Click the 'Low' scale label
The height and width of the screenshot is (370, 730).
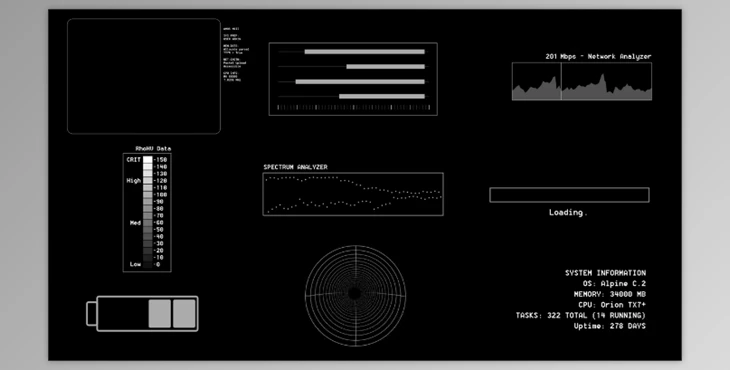pos(135,264)
